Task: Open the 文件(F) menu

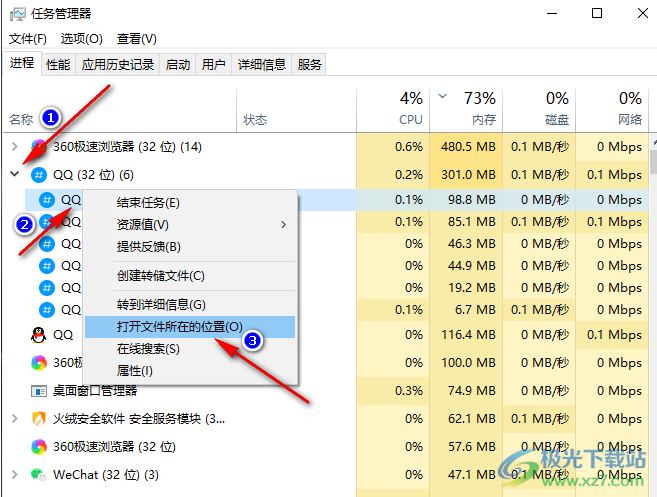Action: click(28, 39)
